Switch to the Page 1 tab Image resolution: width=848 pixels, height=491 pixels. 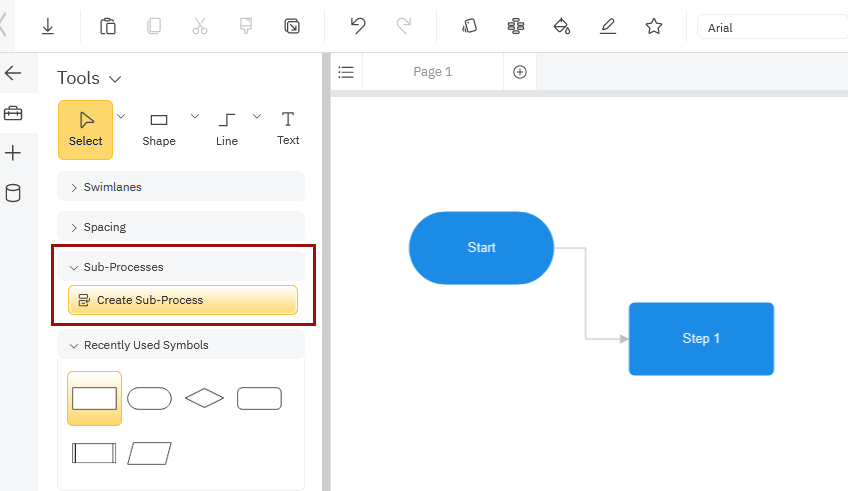pyautogui.click(x=433, y=72)
